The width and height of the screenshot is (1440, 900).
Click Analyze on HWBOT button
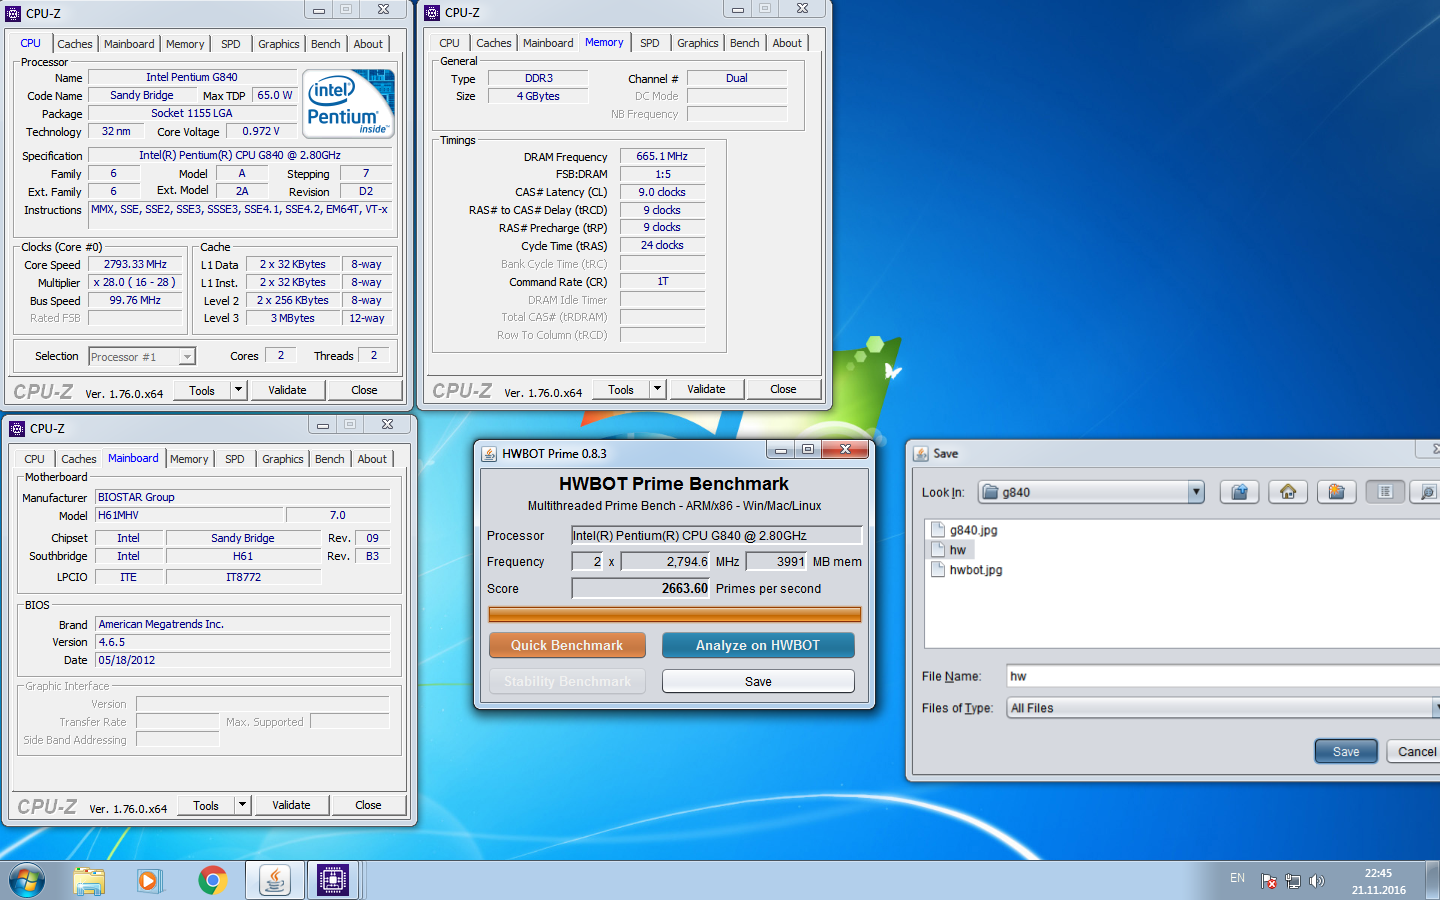[x=758, y=645]
